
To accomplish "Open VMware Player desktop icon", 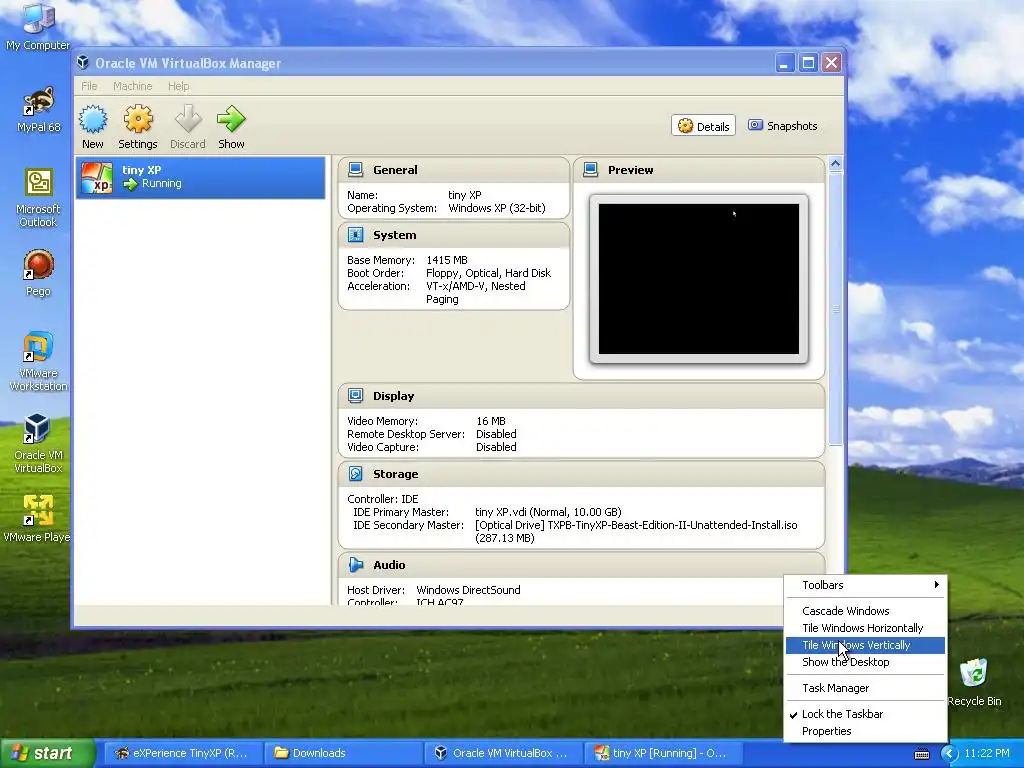I will [x=37, y=519].
